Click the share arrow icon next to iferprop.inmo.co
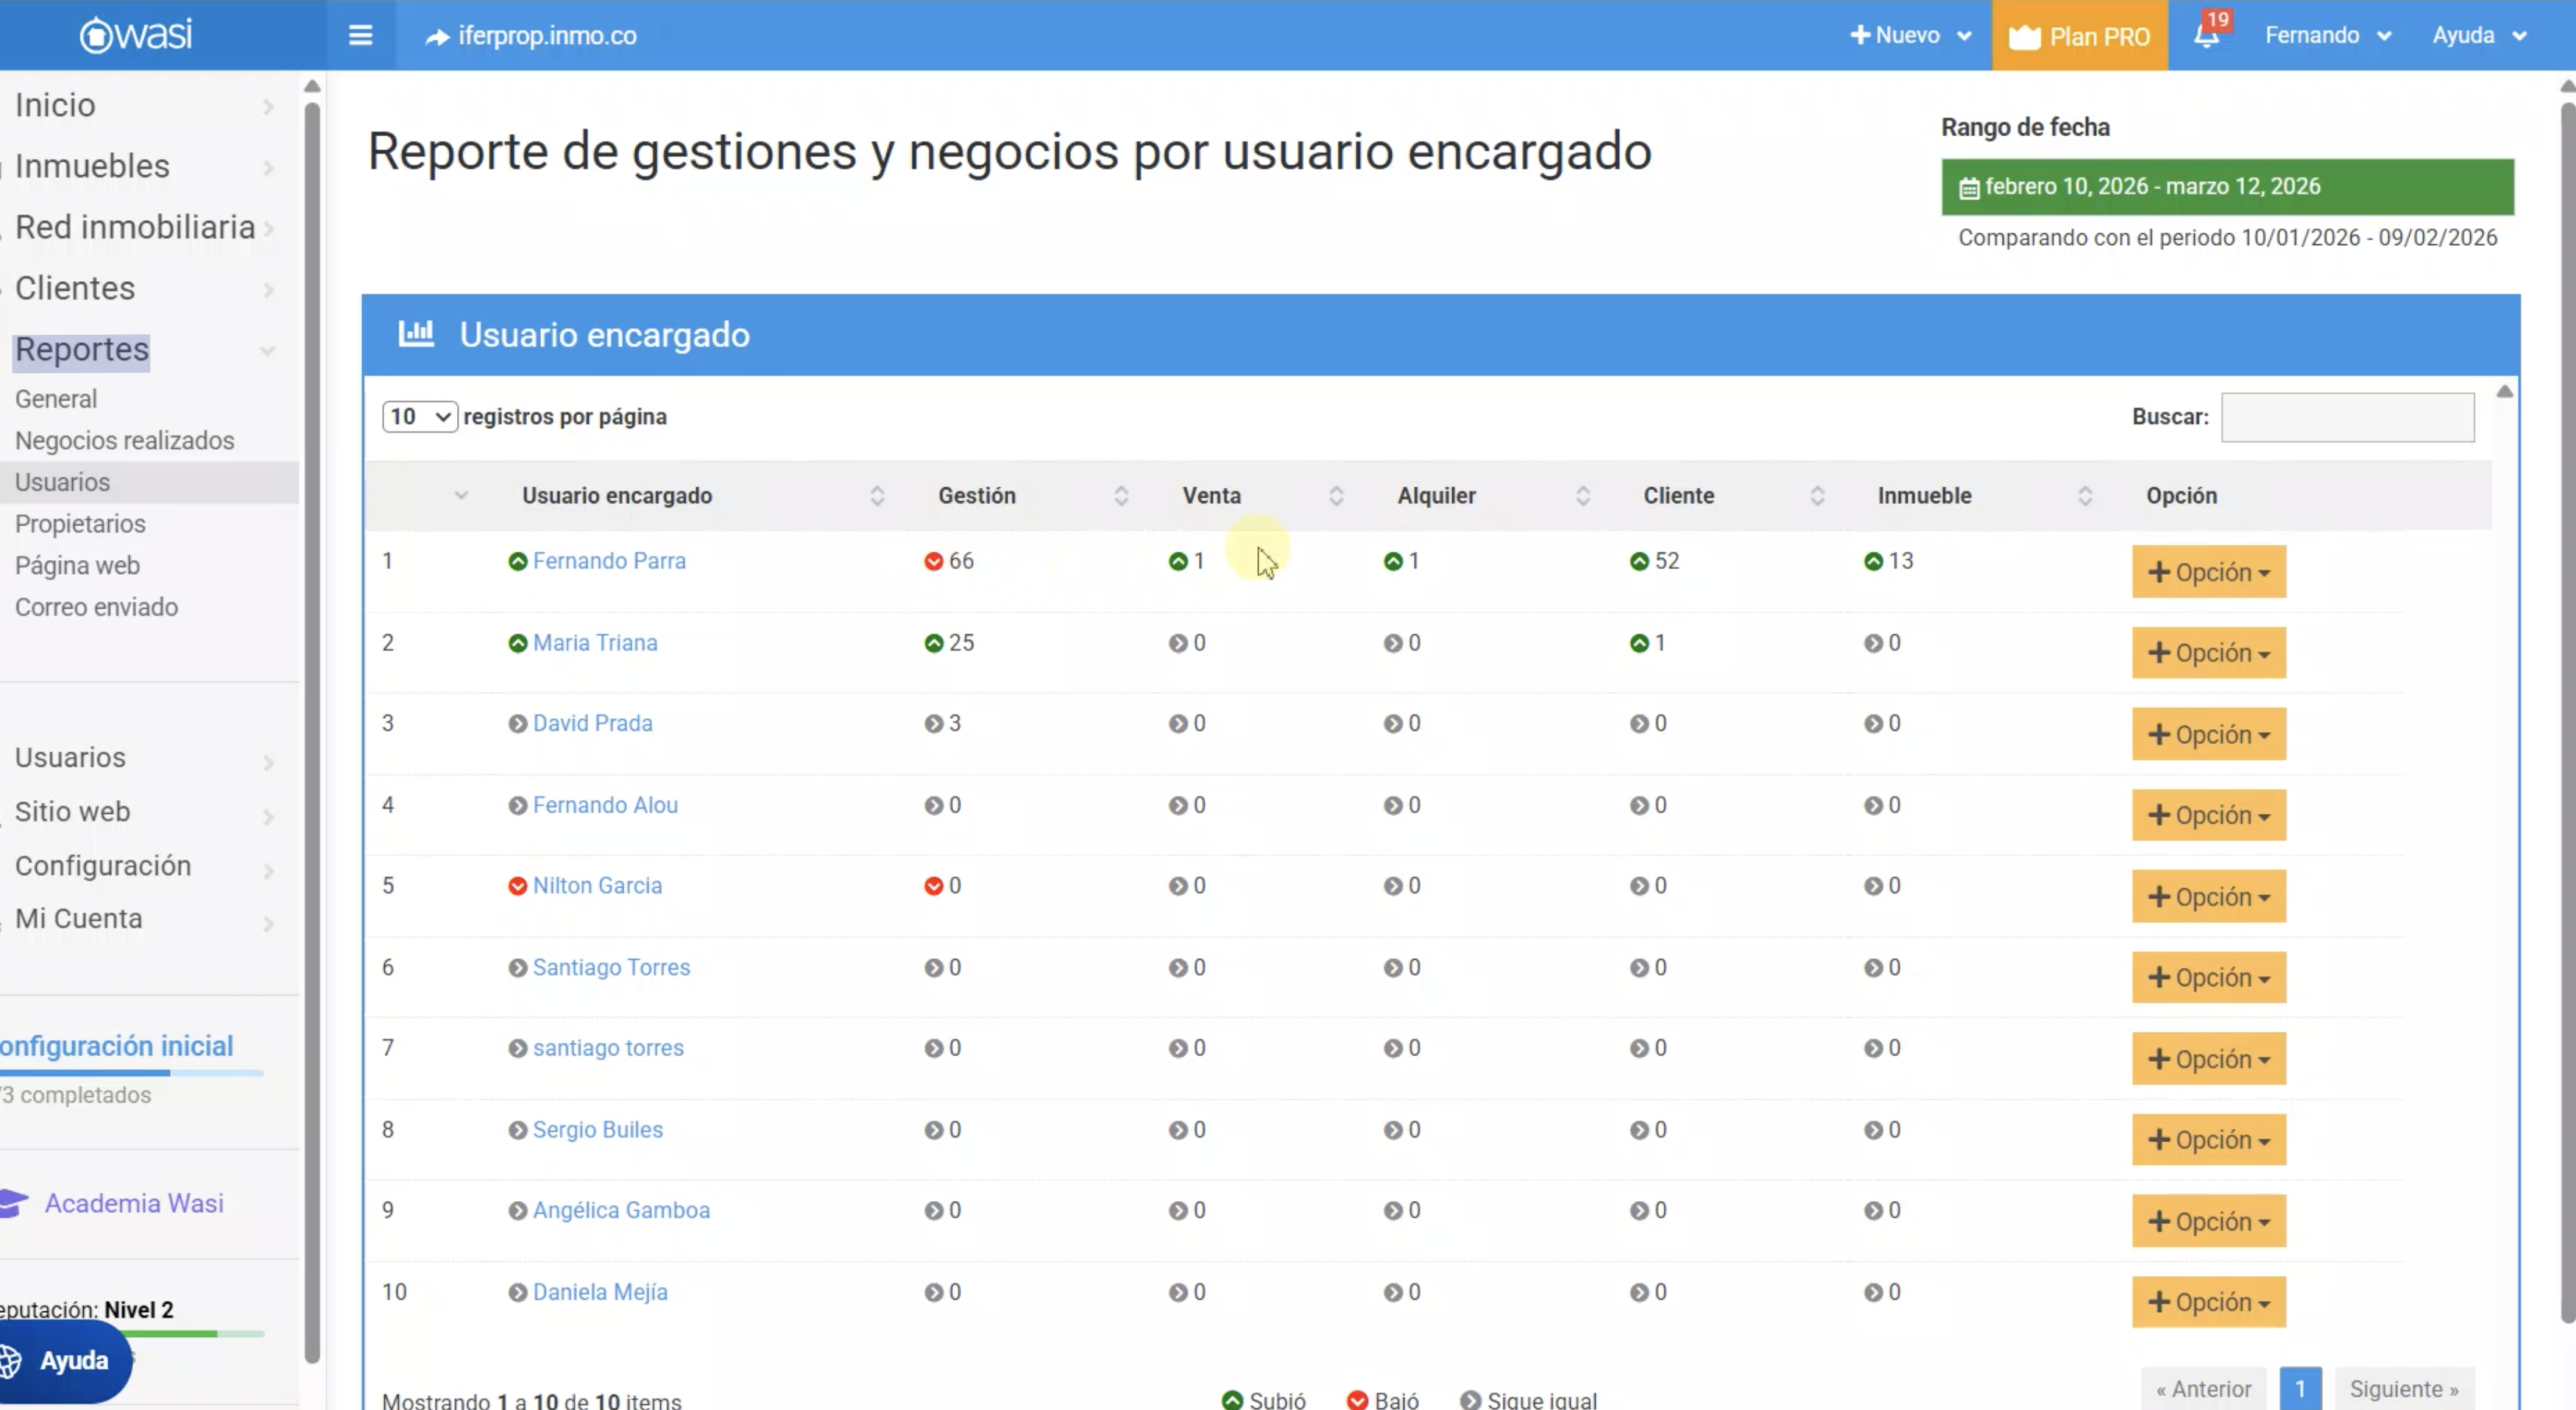This screenshot has width=2576, height=1410. click(437, 37)
